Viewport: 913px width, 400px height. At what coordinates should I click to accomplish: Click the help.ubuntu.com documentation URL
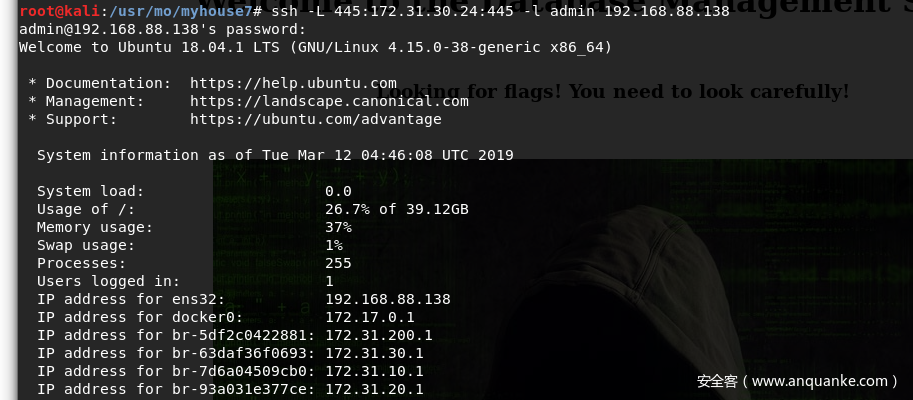[x=293, y=83]
